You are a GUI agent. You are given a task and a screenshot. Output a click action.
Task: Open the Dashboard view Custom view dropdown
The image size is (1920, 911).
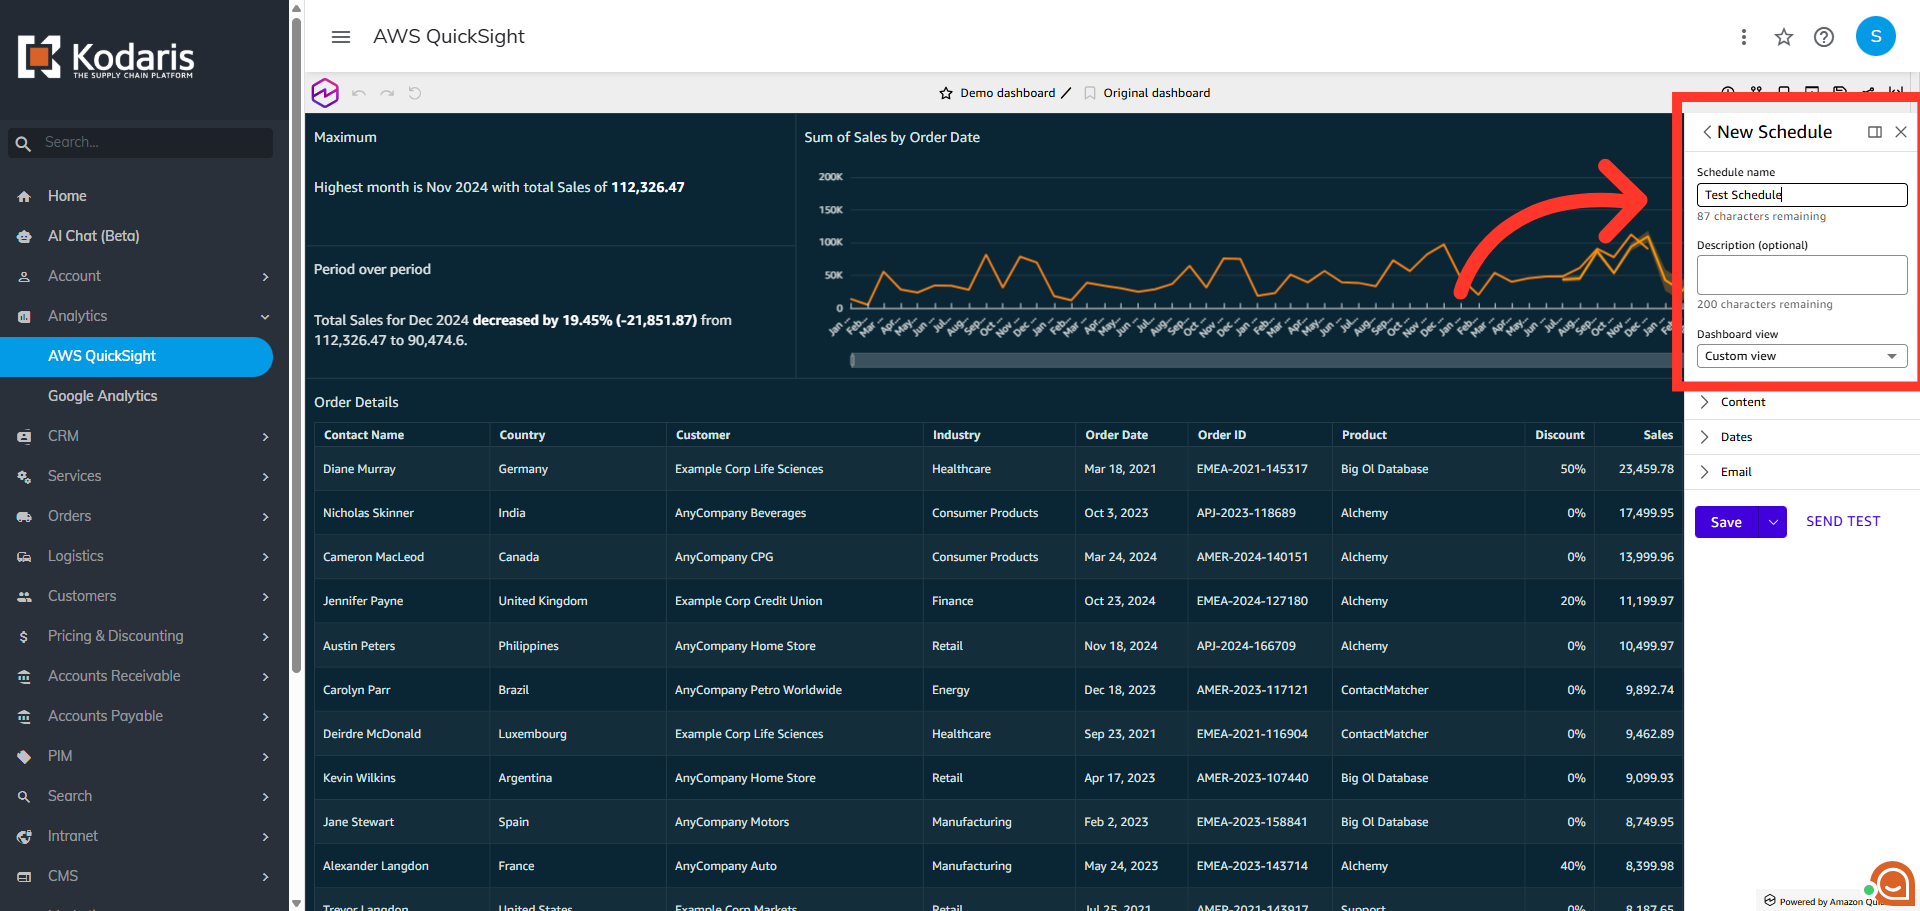point(1802,356)
